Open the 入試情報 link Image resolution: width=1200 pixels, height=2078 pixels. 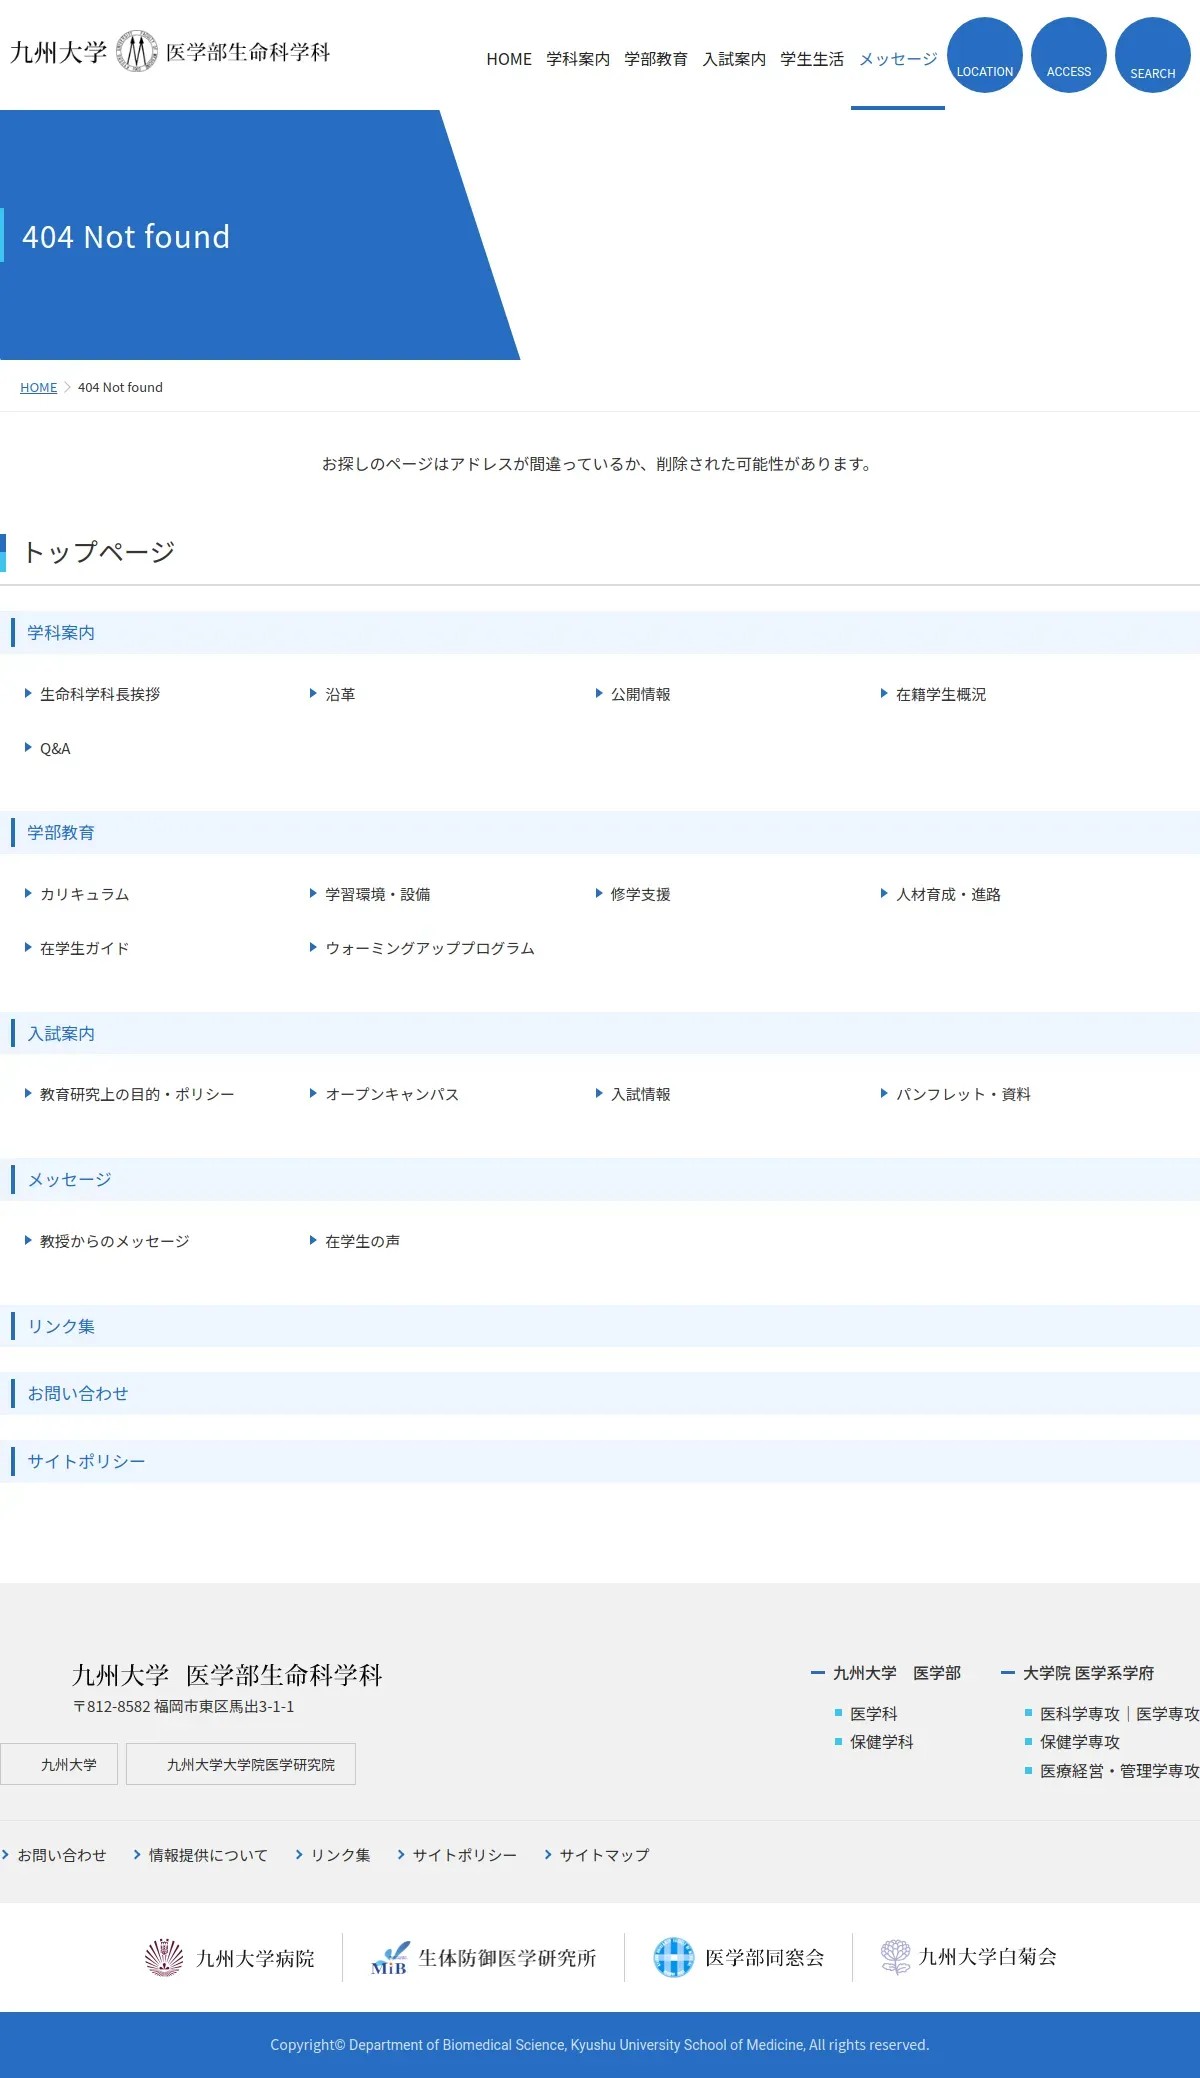[x=641, y=1094]
